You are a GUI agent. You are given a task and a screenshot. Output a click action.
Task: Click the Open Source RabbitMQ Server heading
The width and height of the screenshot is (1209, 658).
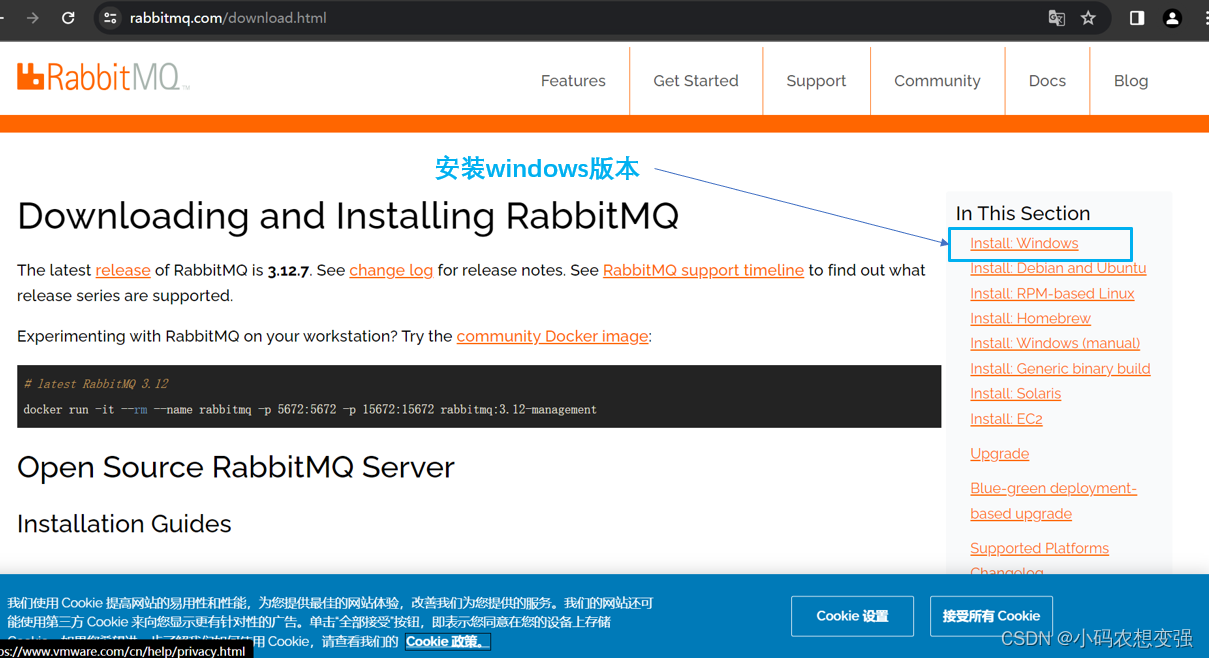(236, 467)
